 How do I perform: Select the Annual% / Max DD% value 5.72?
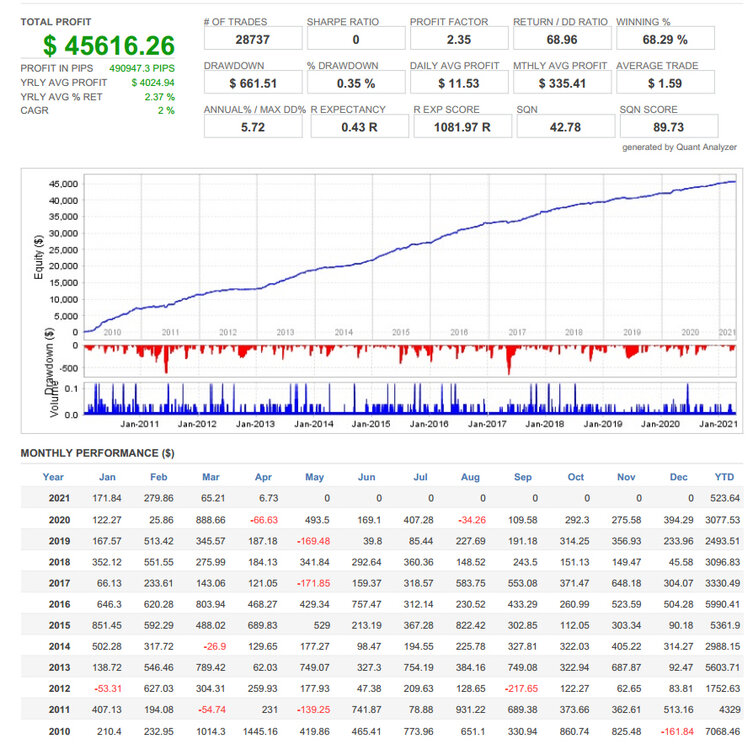click(x=253, y=127)
